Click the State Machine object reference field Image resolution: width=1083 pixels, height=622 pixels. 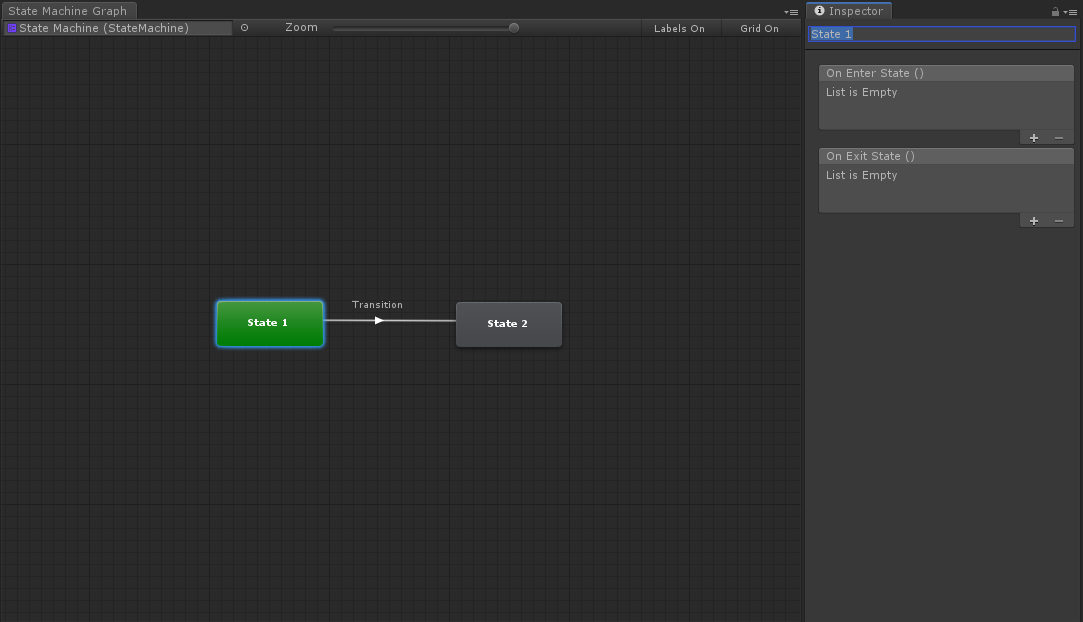[118, 28]
